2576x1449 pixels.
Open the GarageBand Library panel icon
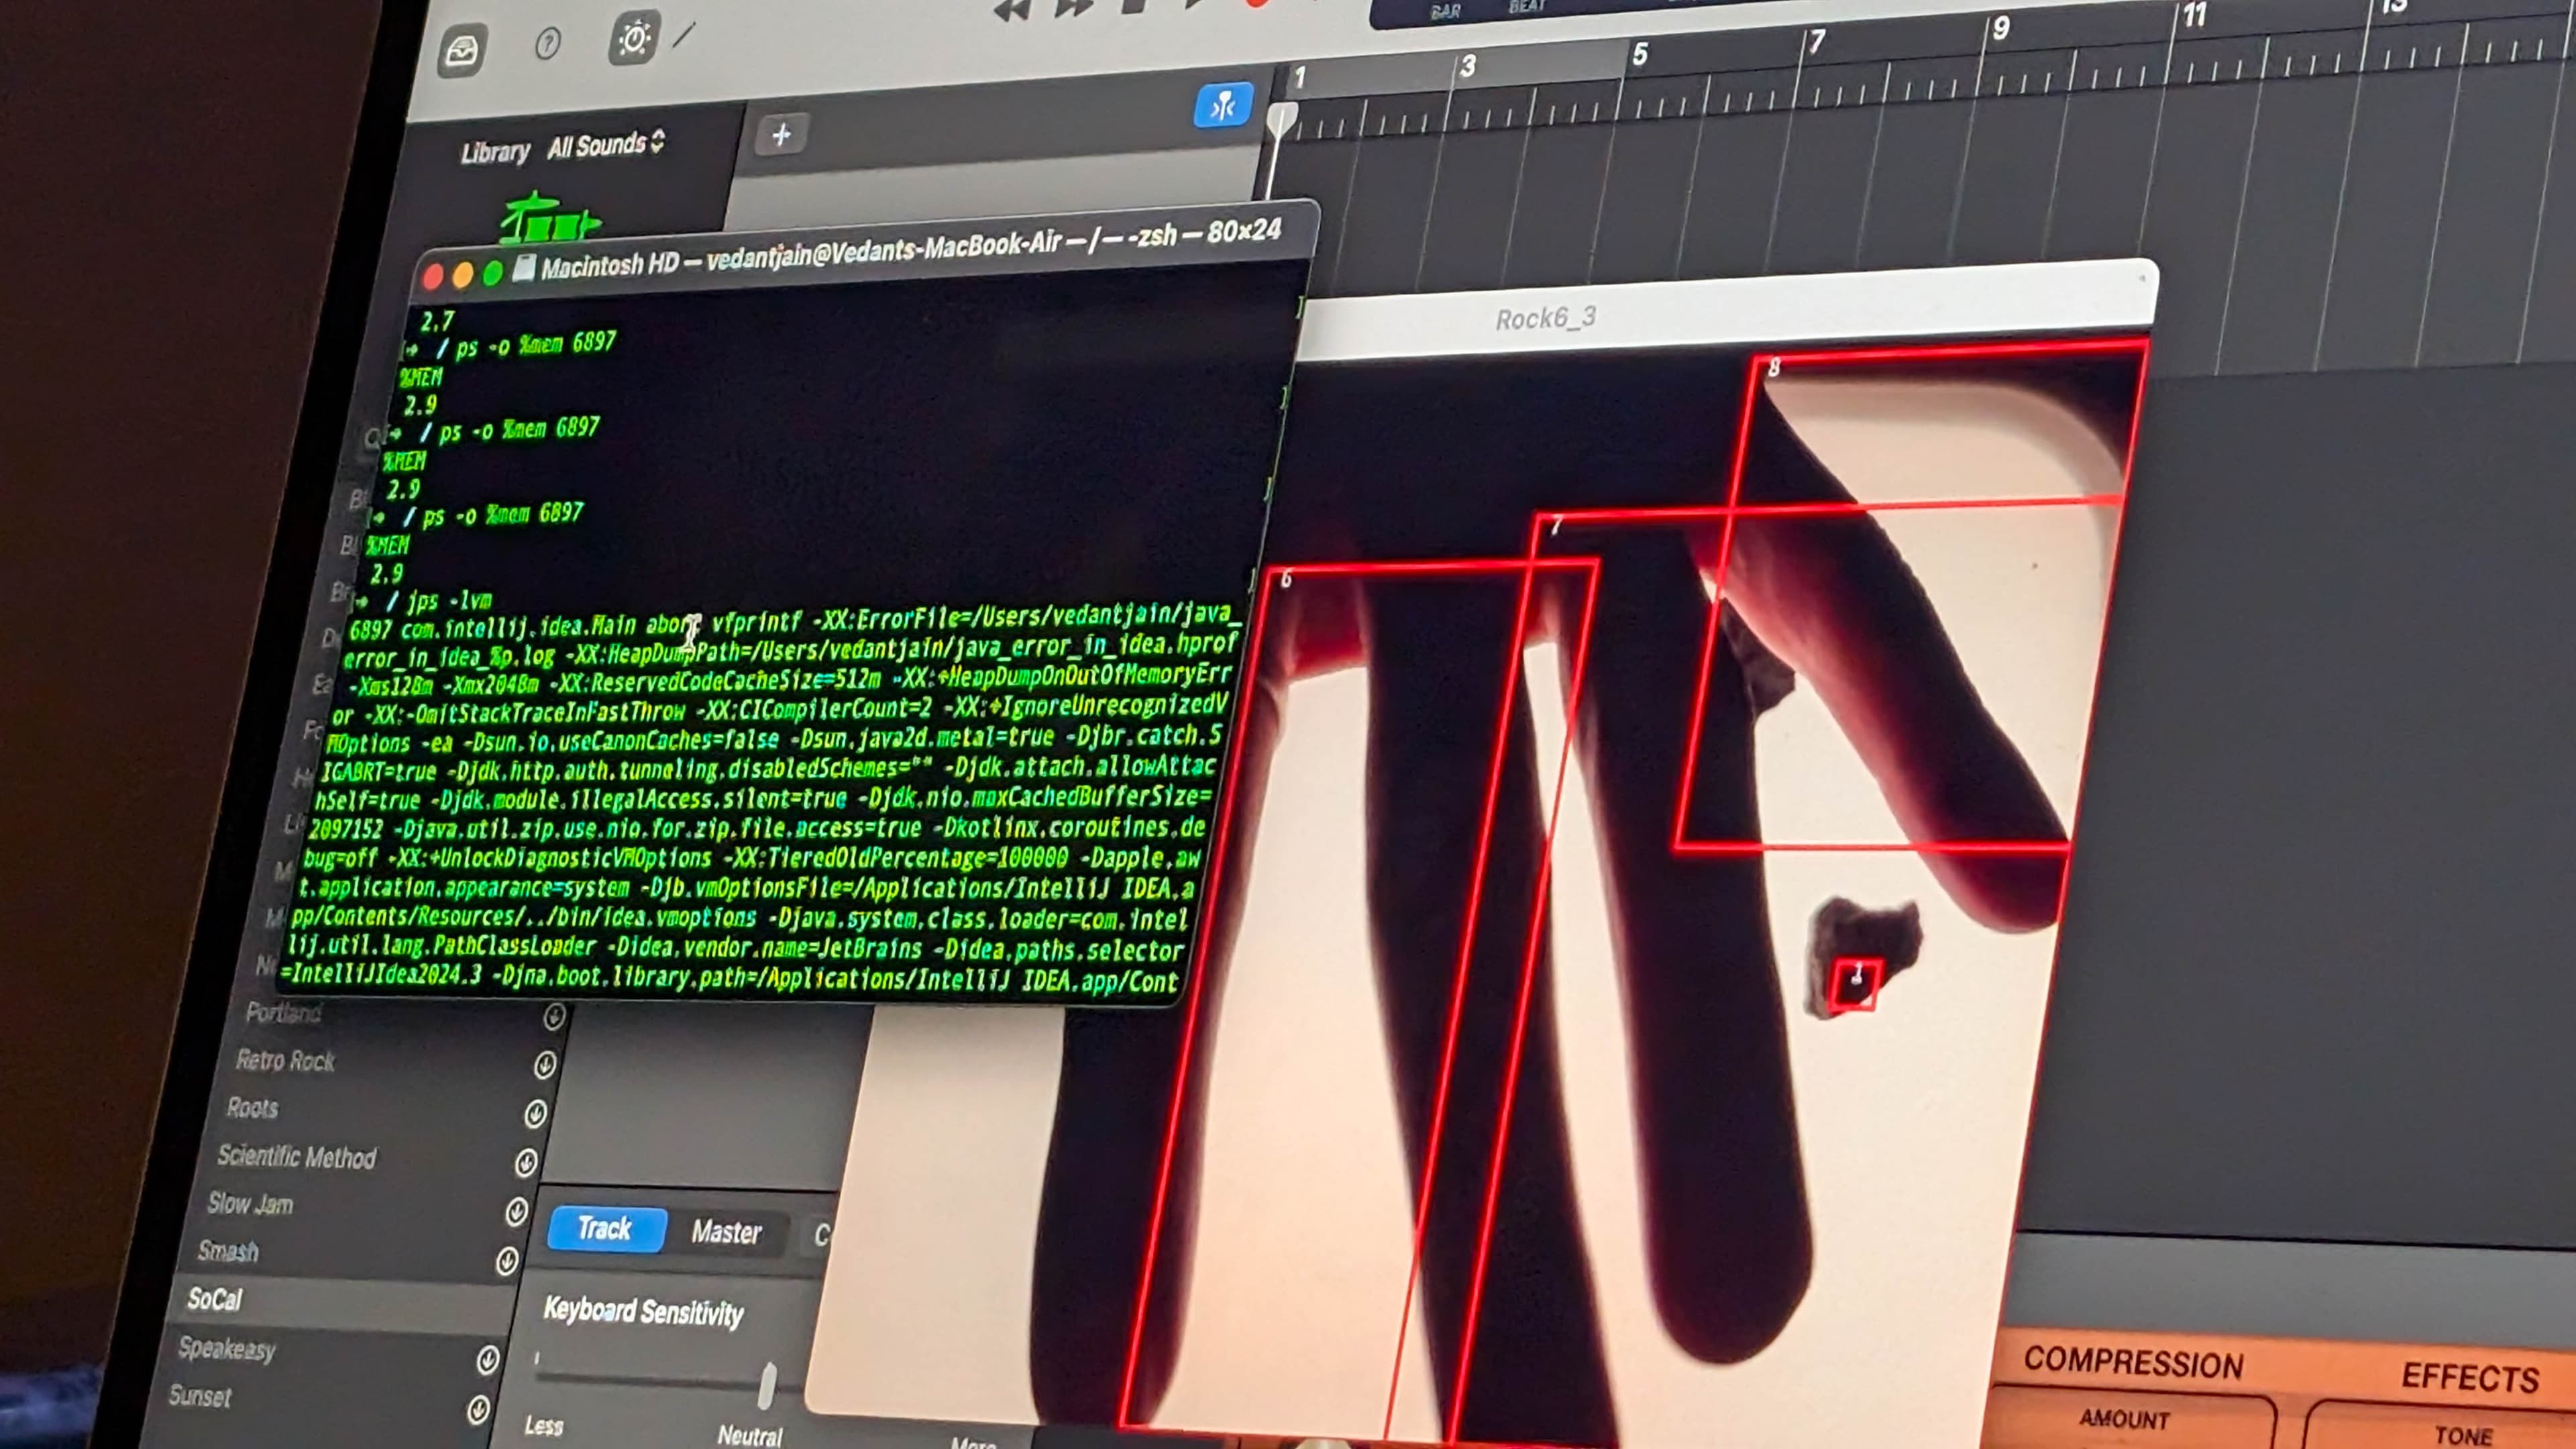click(461, 51)
